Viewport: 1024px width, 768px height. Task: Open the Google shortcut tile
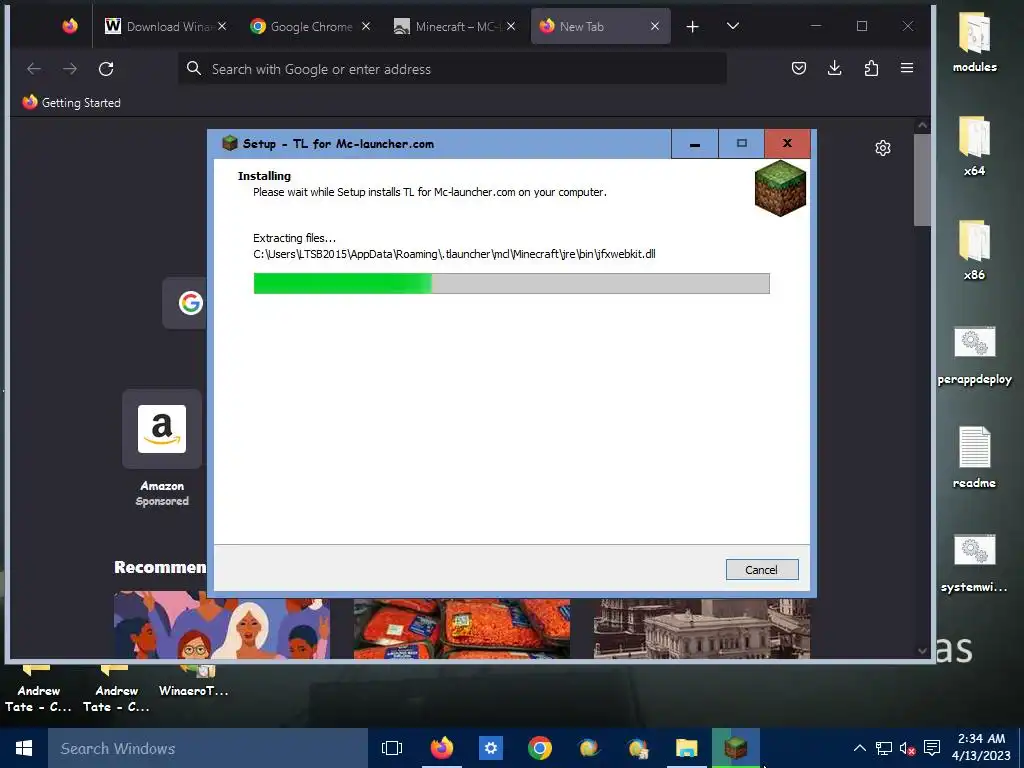[x=185, y=303]
